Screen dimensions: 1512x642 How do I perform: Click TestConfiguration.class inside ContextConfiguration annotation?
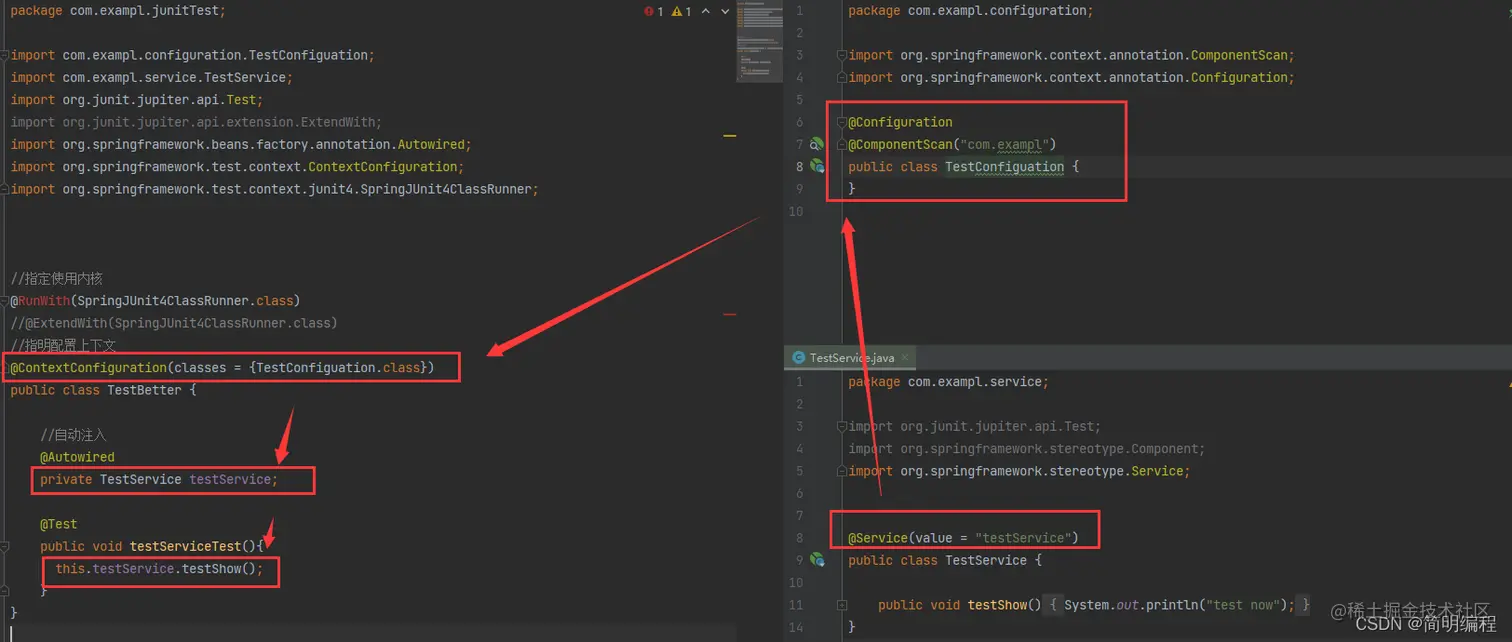(339, 367)
